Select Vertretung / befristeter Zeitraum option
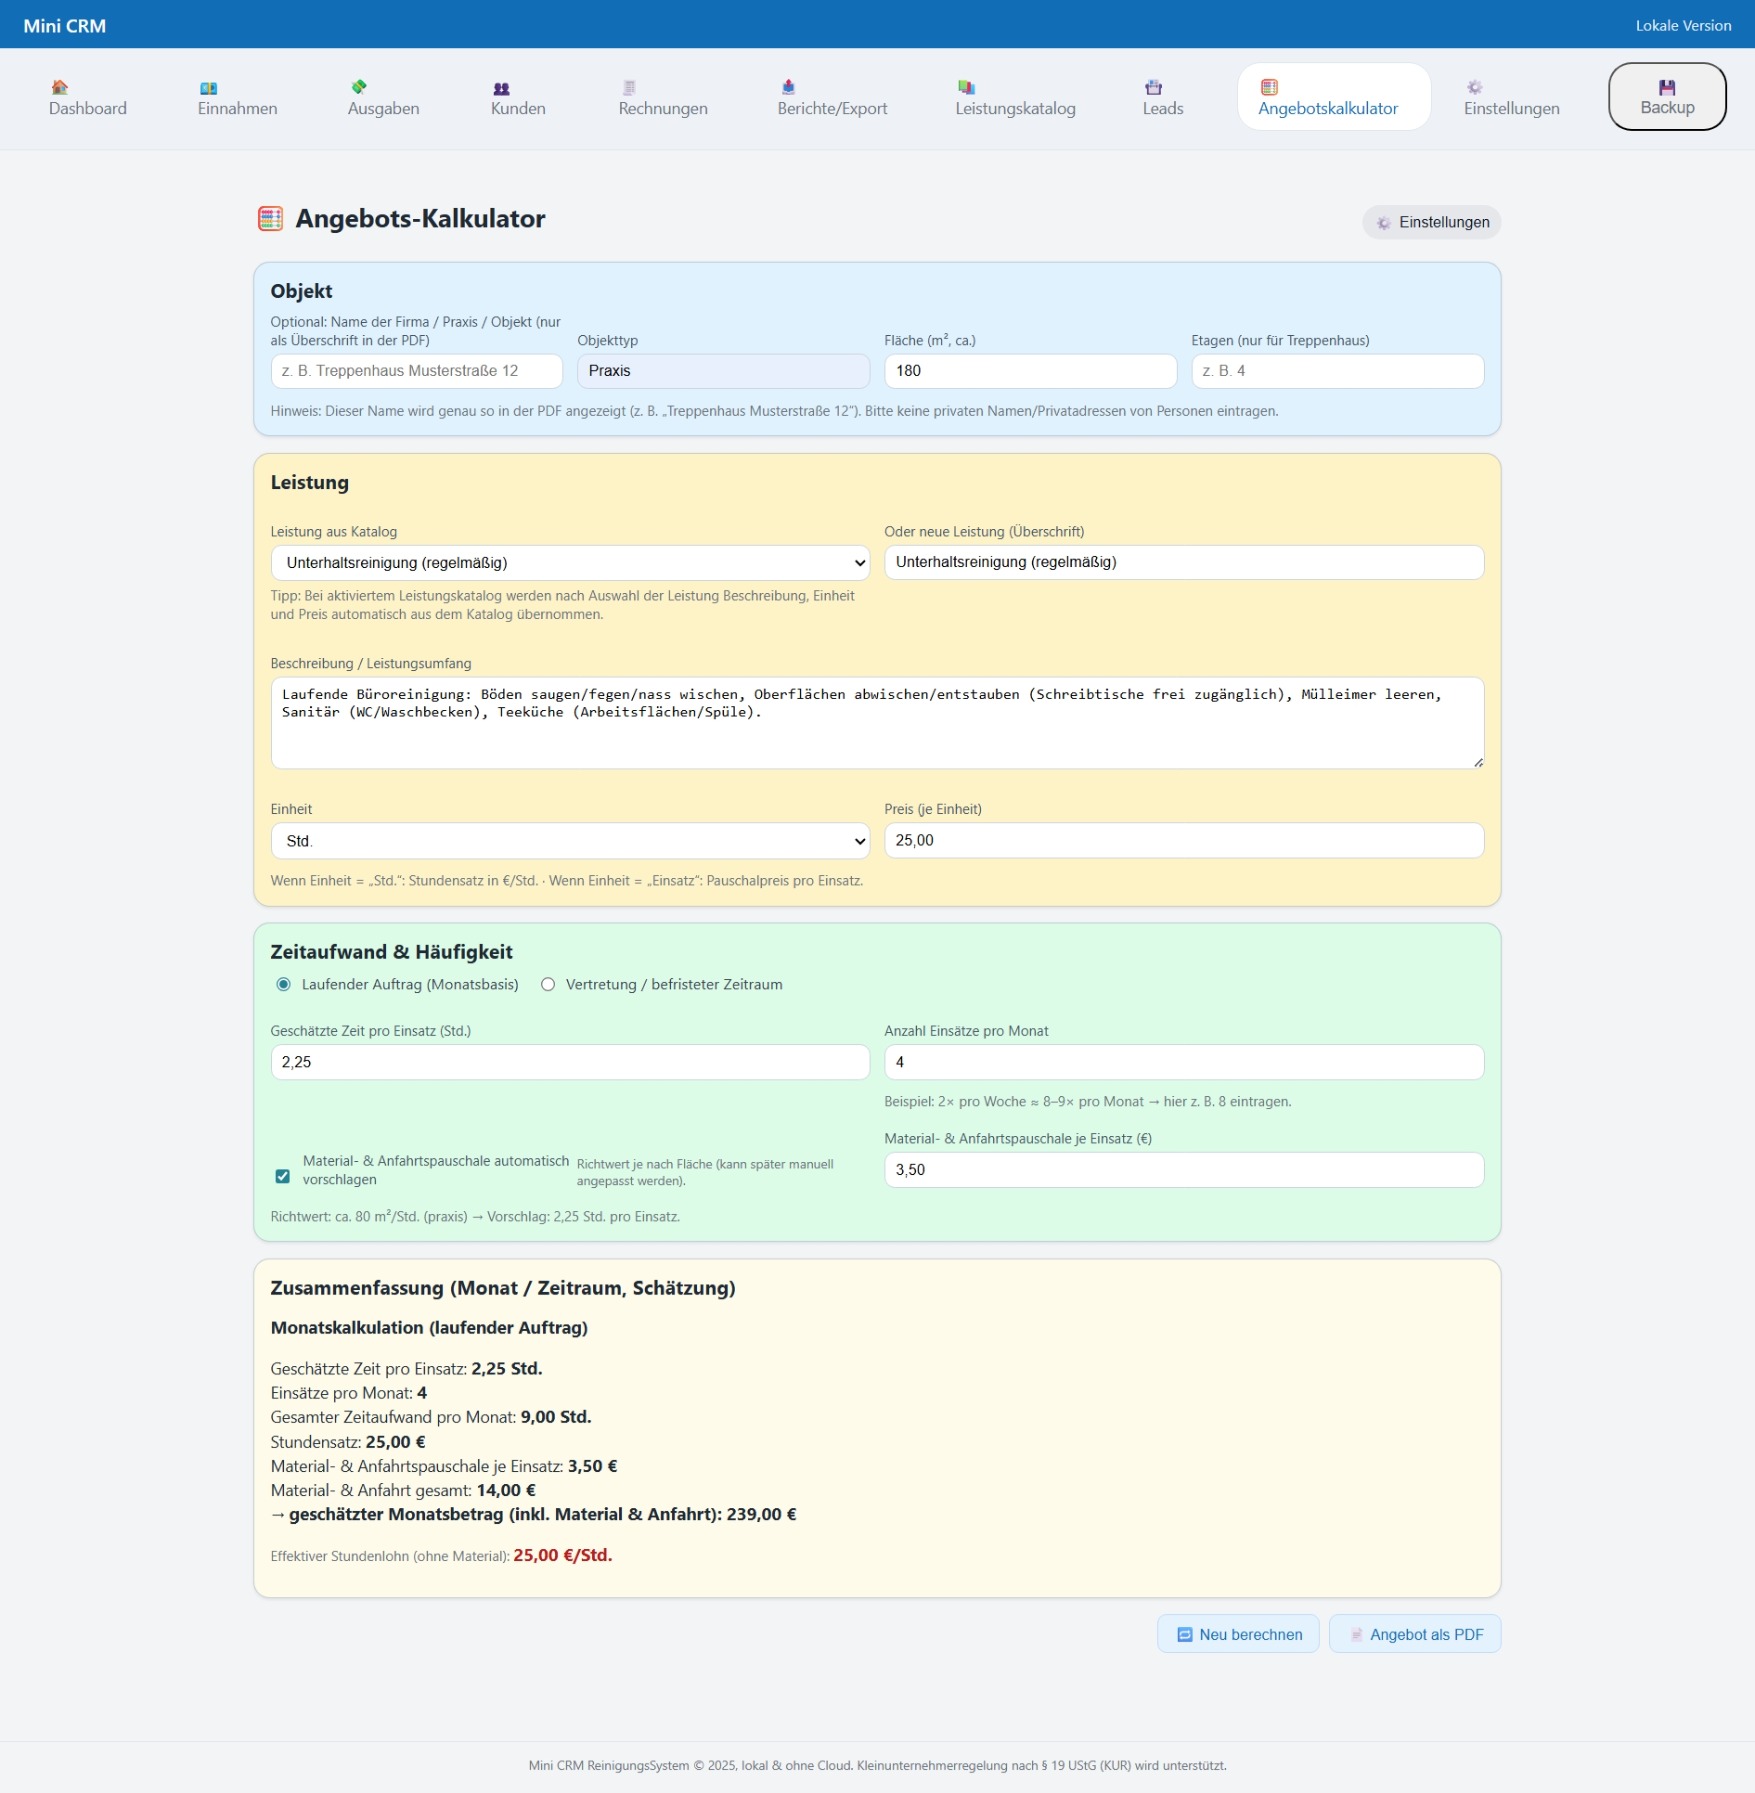Viewport: 1755px width, 1793px height. tap(548, 984)
